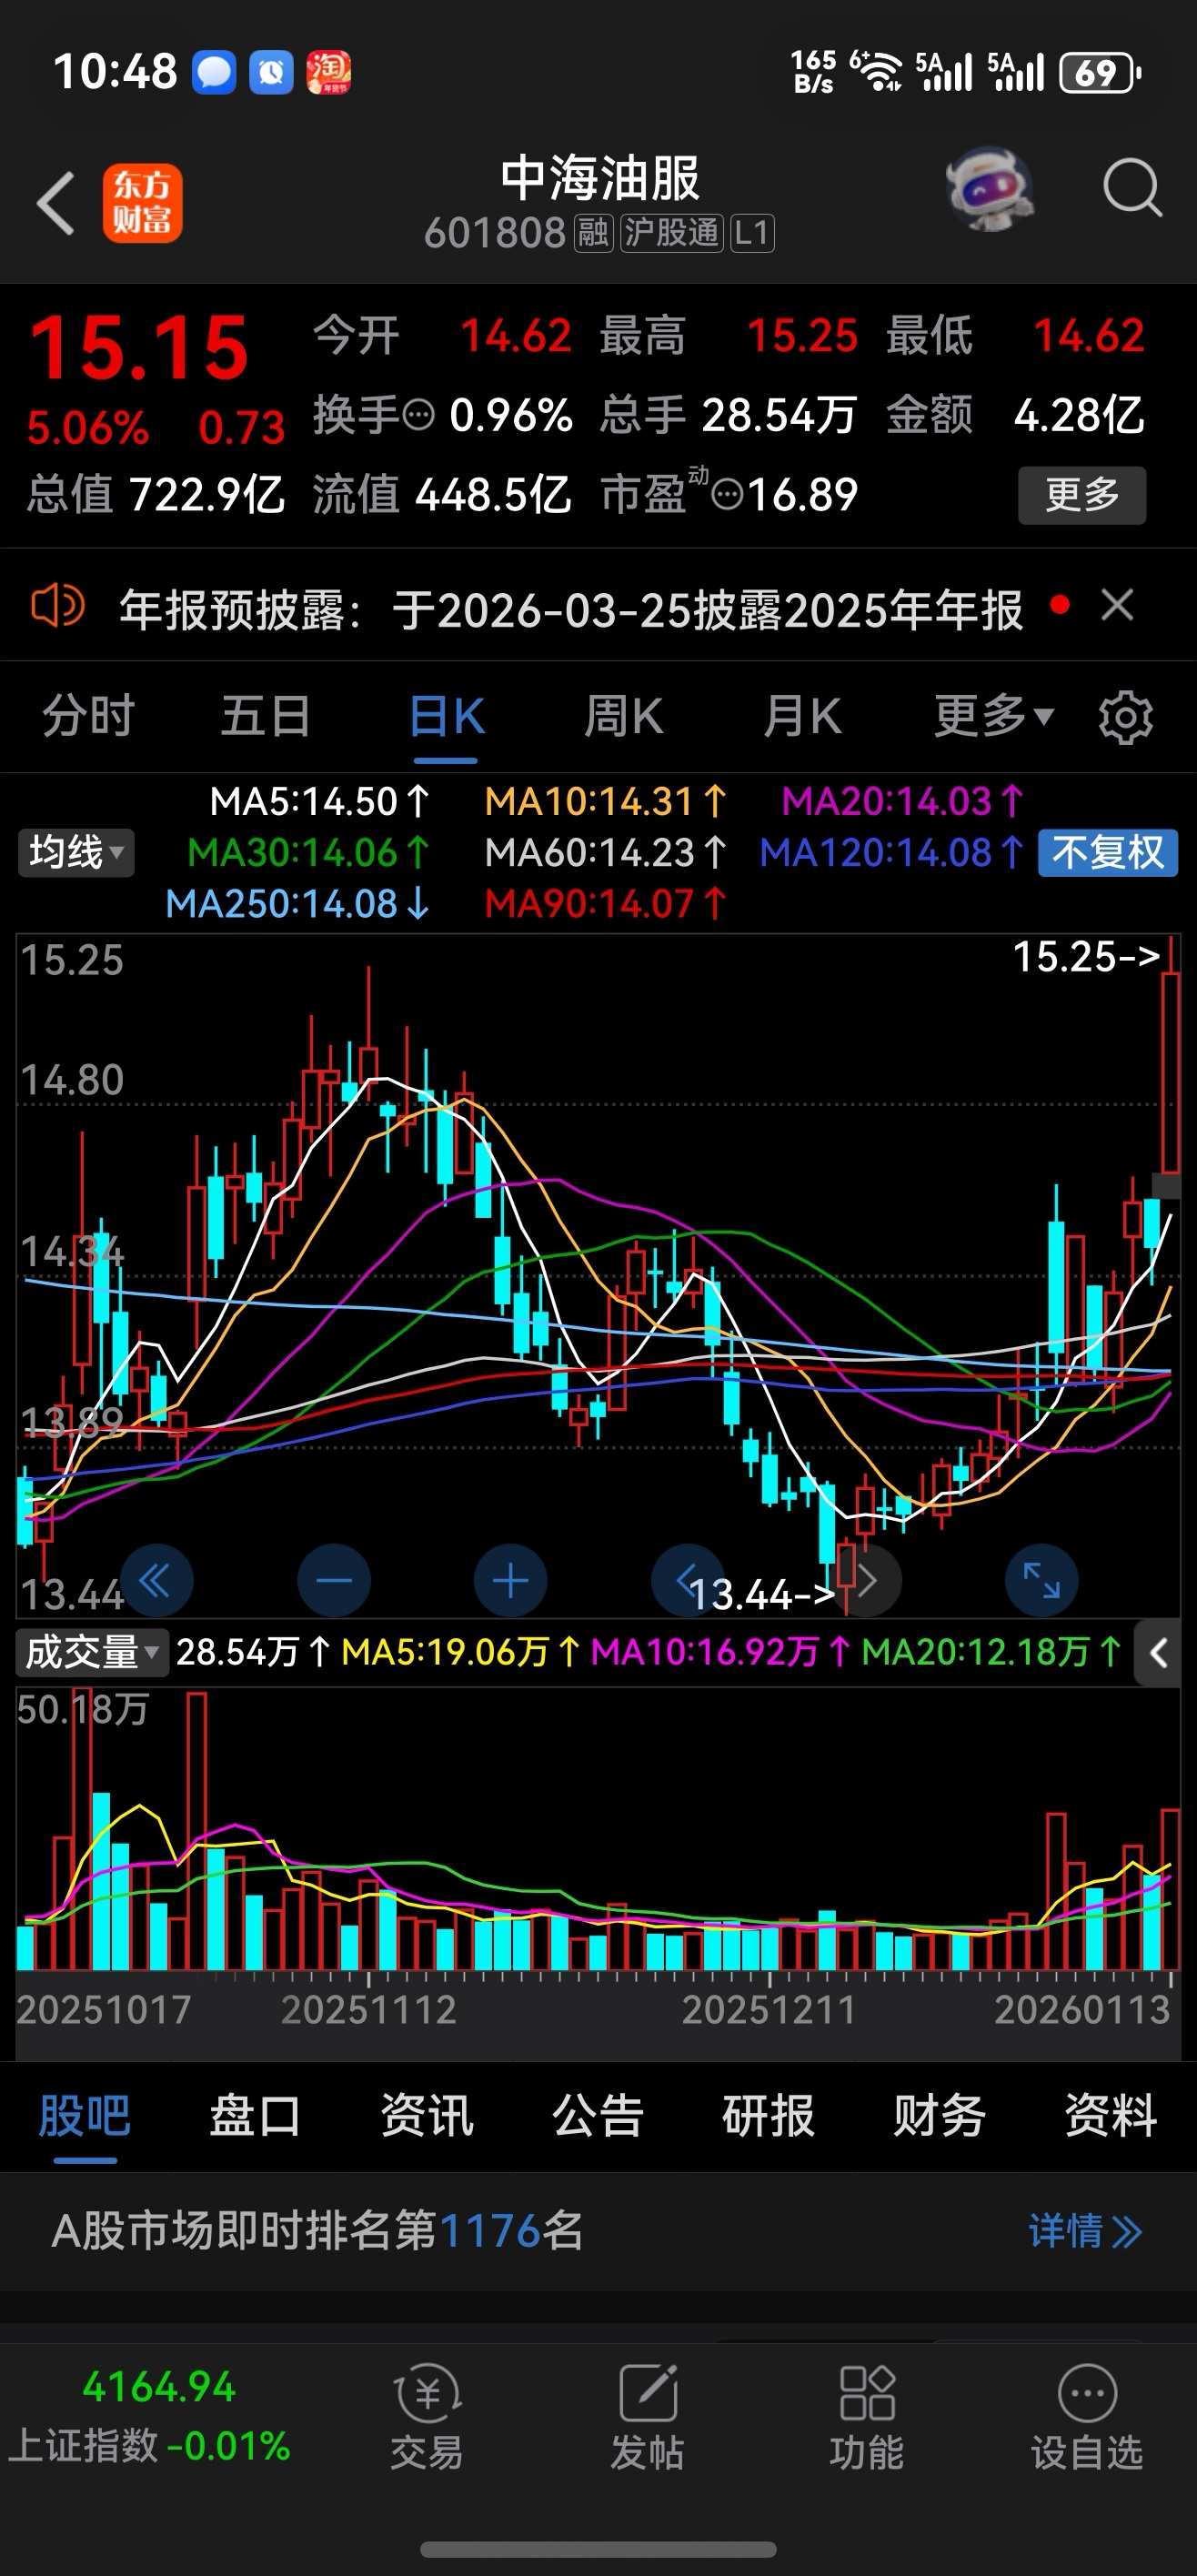Open 研报 tab
Viewport: 1197px width, 2576px height.
click(x=769, y=2115)
